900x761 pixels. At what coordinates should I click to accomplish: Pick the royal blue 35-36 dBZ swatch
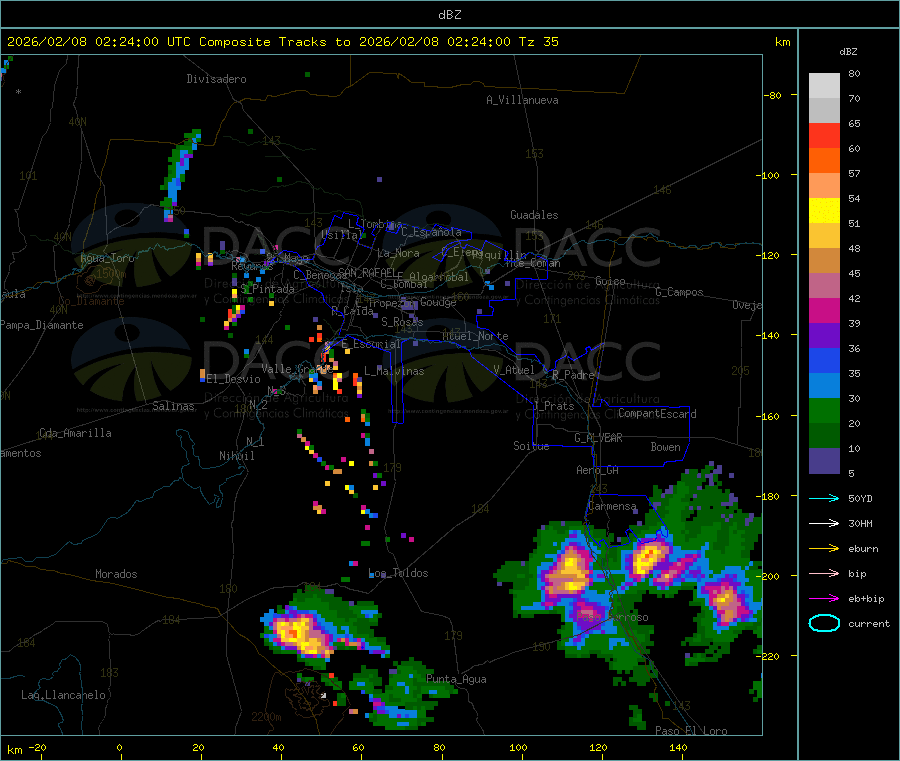click(x=824, y=361)
